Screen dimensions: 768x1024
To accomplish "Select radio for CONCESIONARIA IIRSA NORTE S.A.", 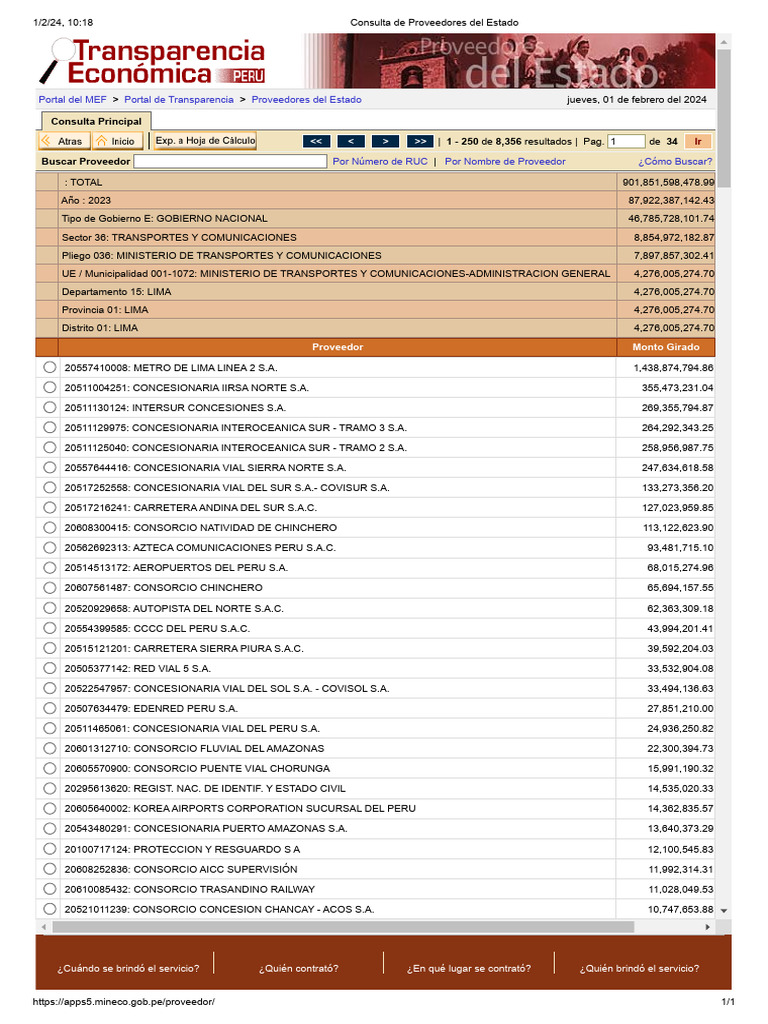I will (50, 387).
